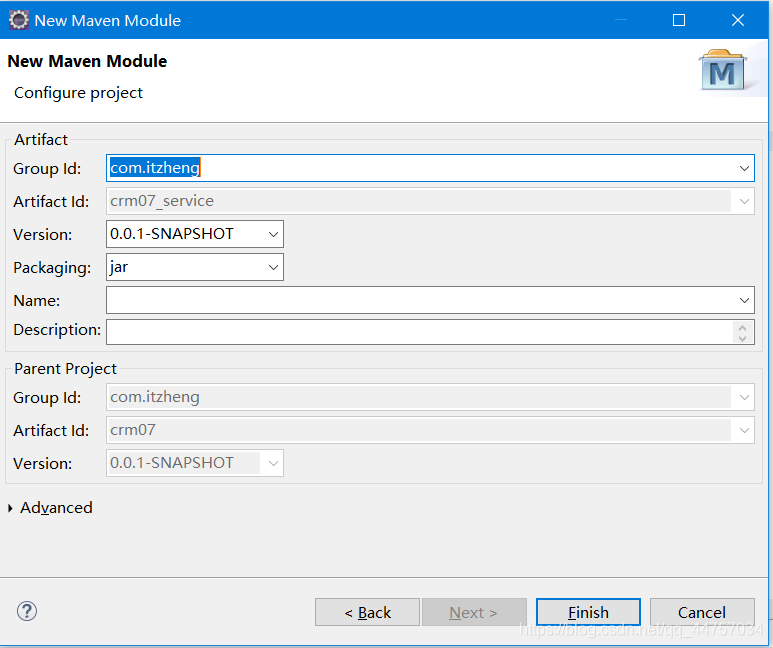The height and width of the screenshot is (648, 773).
Task: Open the Name field dropdown arrow
Action: click(x=744, y=300)
